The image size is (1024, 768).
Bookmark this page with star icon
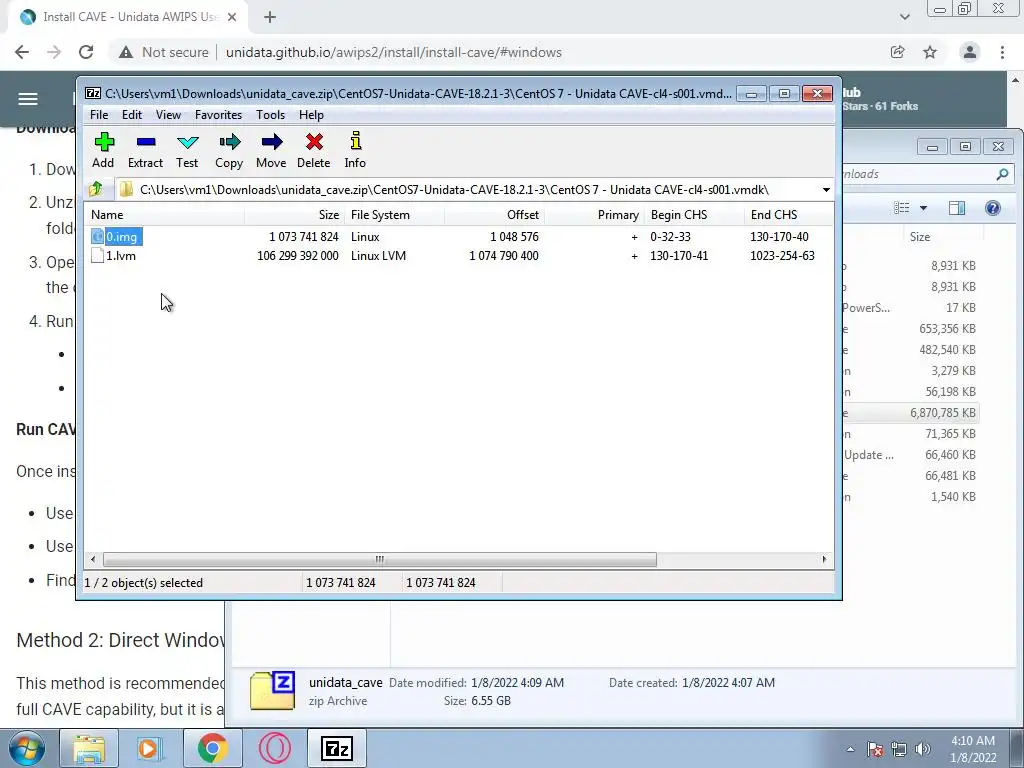(930, 52)
